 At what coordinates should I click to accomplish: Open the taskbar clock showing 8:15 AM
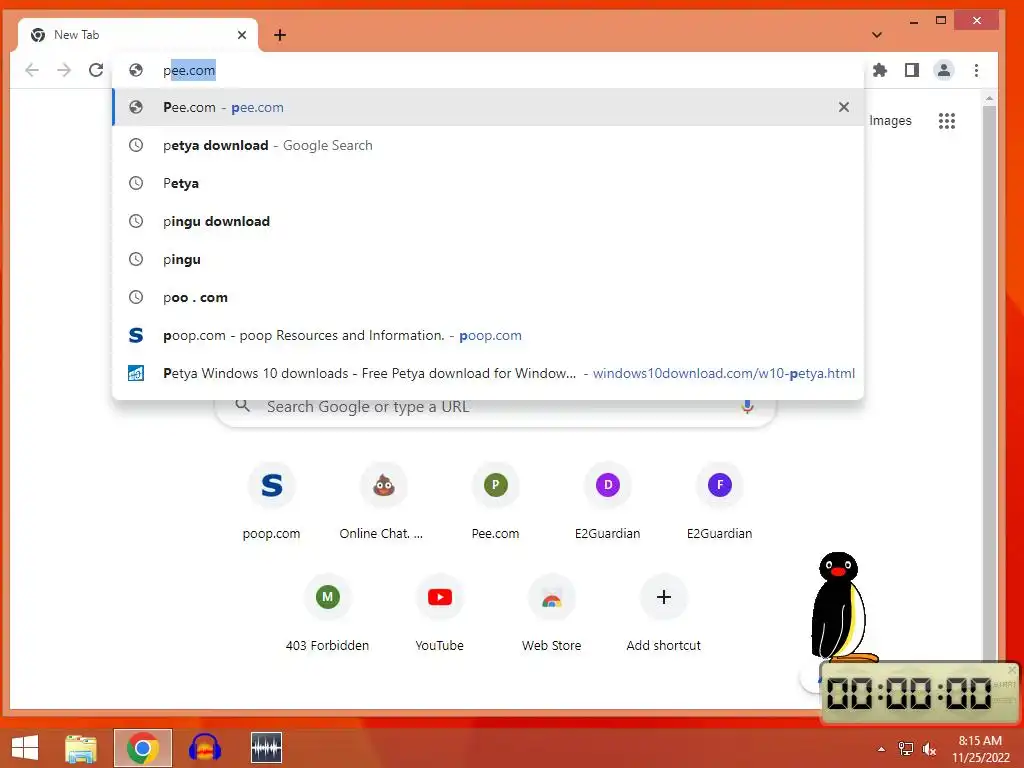pyautogui.click(x=980, y=749)
